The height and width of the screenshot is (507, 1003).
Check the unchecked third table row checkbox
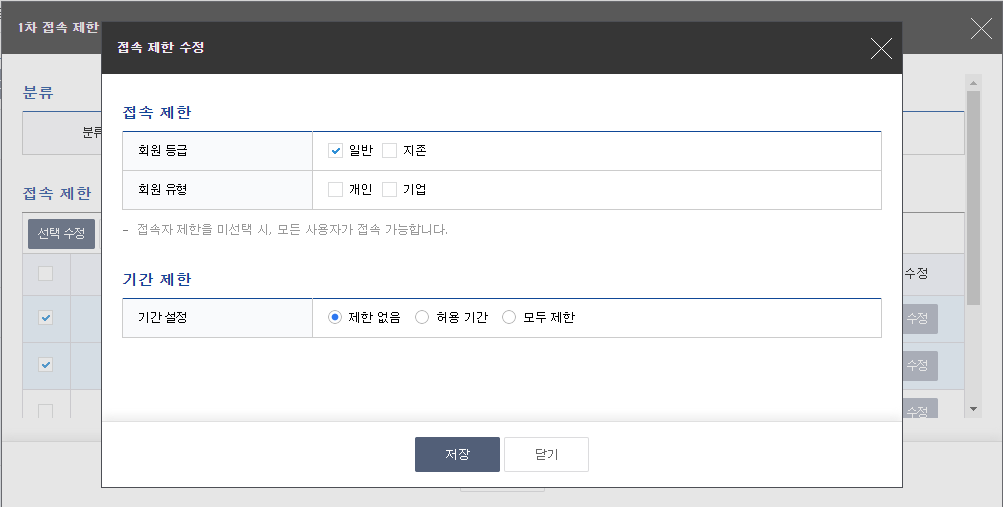click(46, 410)
